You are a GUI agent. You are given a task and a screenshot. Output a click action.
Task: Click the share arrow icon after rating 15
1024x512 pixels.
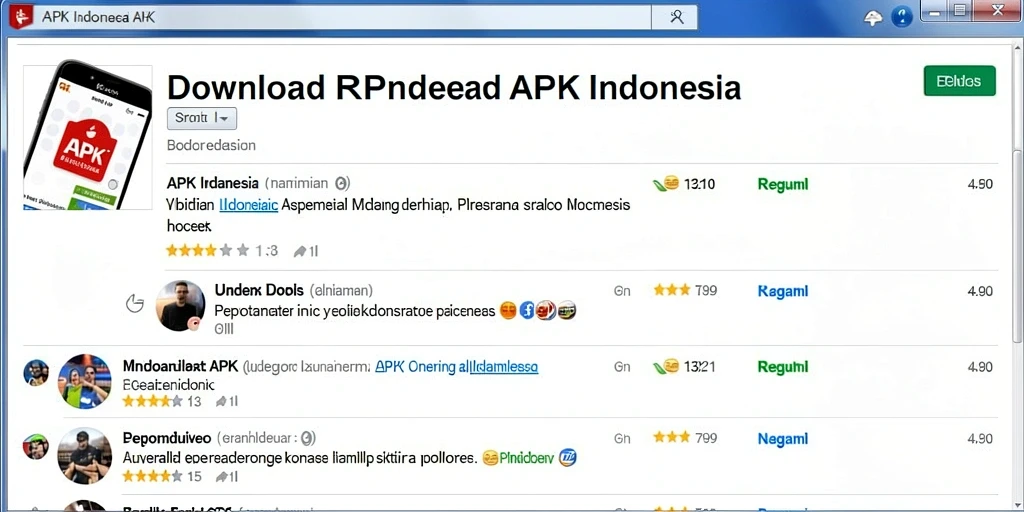(x=221, y=477)
